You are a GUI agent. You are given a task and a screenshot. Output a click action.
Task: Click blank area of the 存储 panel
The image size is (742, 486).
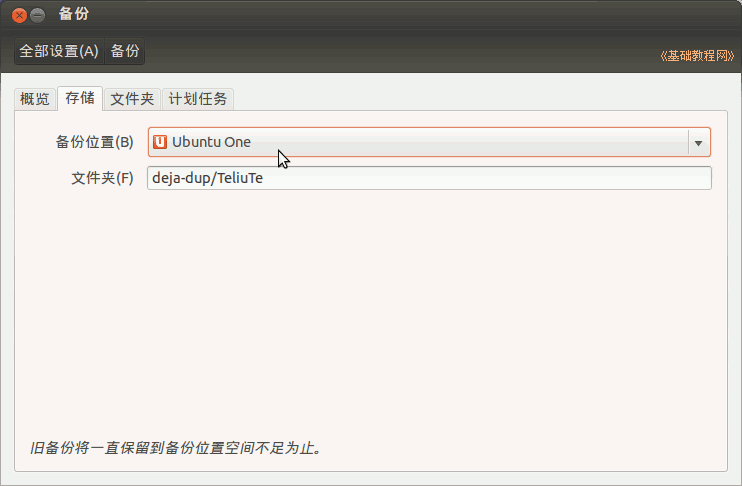point(370,320)
